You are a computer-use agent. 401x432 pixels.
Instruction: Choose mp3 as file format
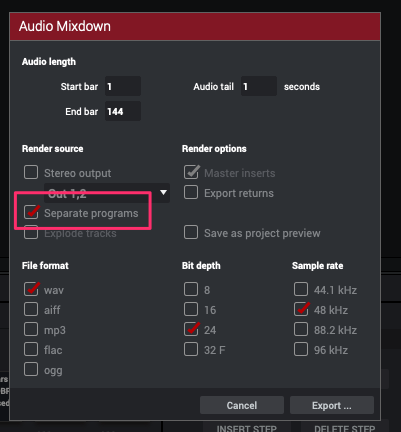point(31,329)
